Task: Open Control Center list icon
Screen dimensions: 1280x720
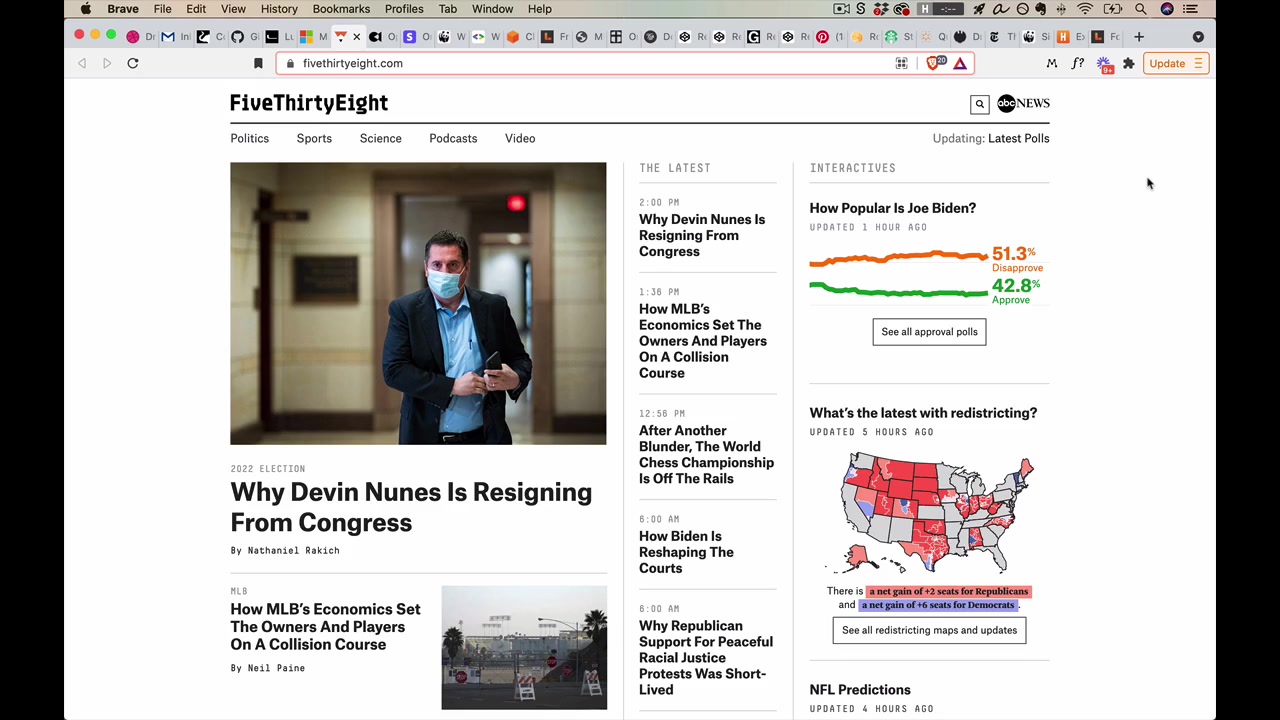Action: point(1190,9)
